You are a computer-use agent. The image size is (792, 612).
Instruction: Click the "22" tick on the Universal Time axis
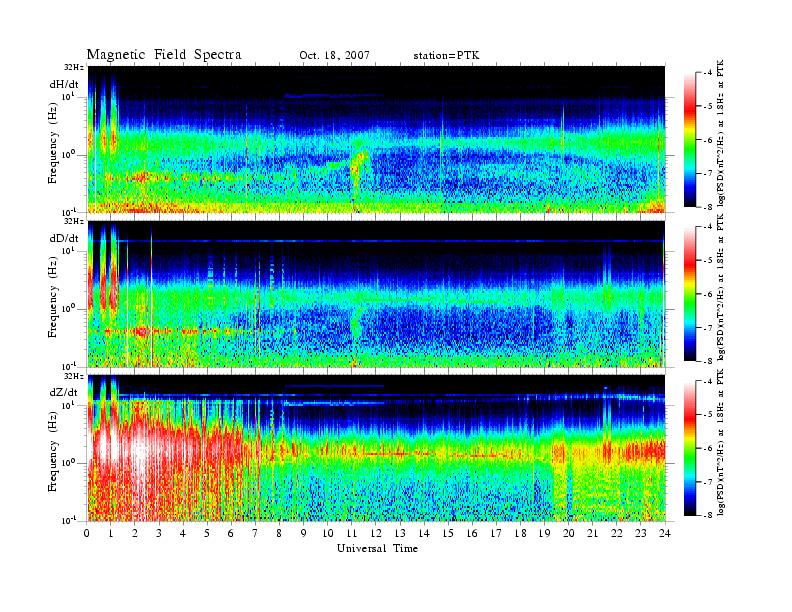pyautogui.click(x=616, y=533)
